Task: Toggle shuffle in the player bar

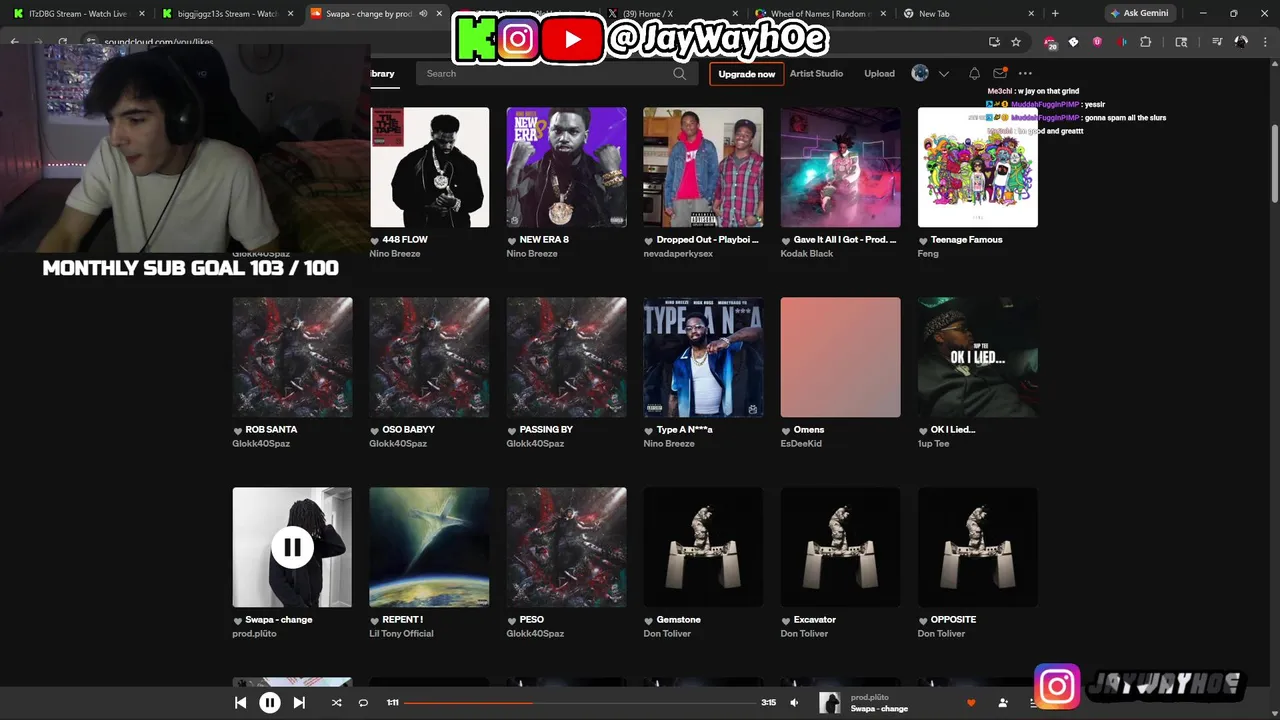Action: [x=336, y=703]
